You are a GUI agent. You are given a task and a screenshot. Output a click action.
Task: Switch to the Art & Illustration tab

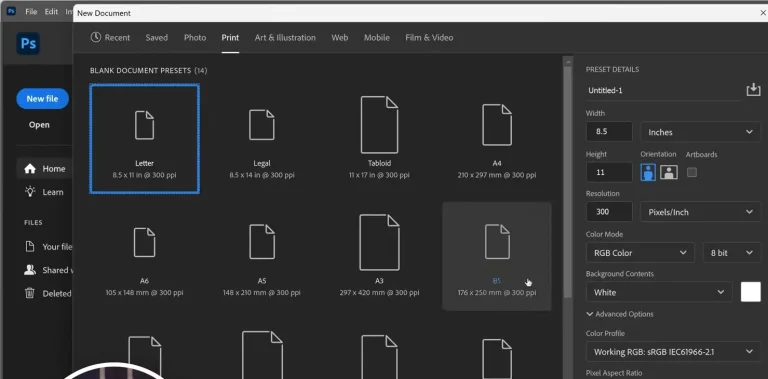[285, 37]
